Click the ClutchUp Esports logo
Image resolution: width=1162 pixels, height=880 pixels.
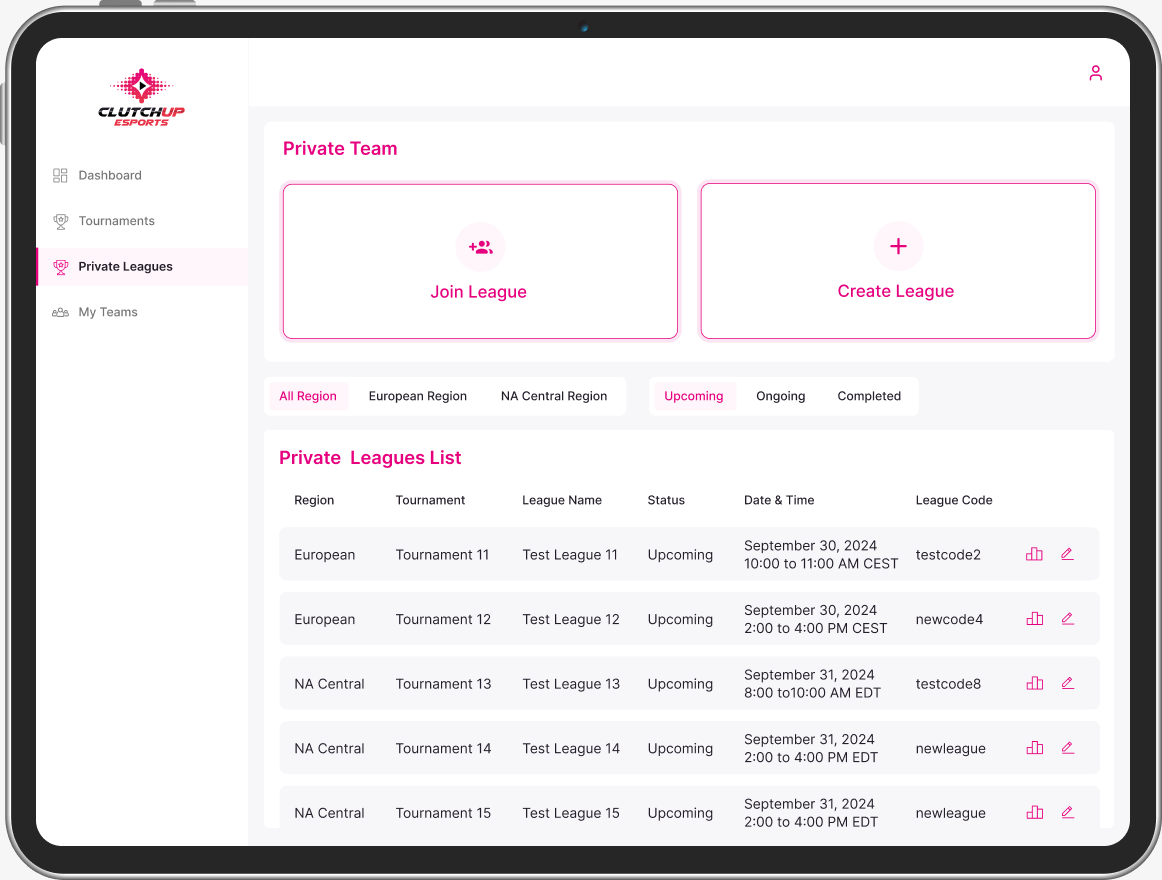pos(141,98)
